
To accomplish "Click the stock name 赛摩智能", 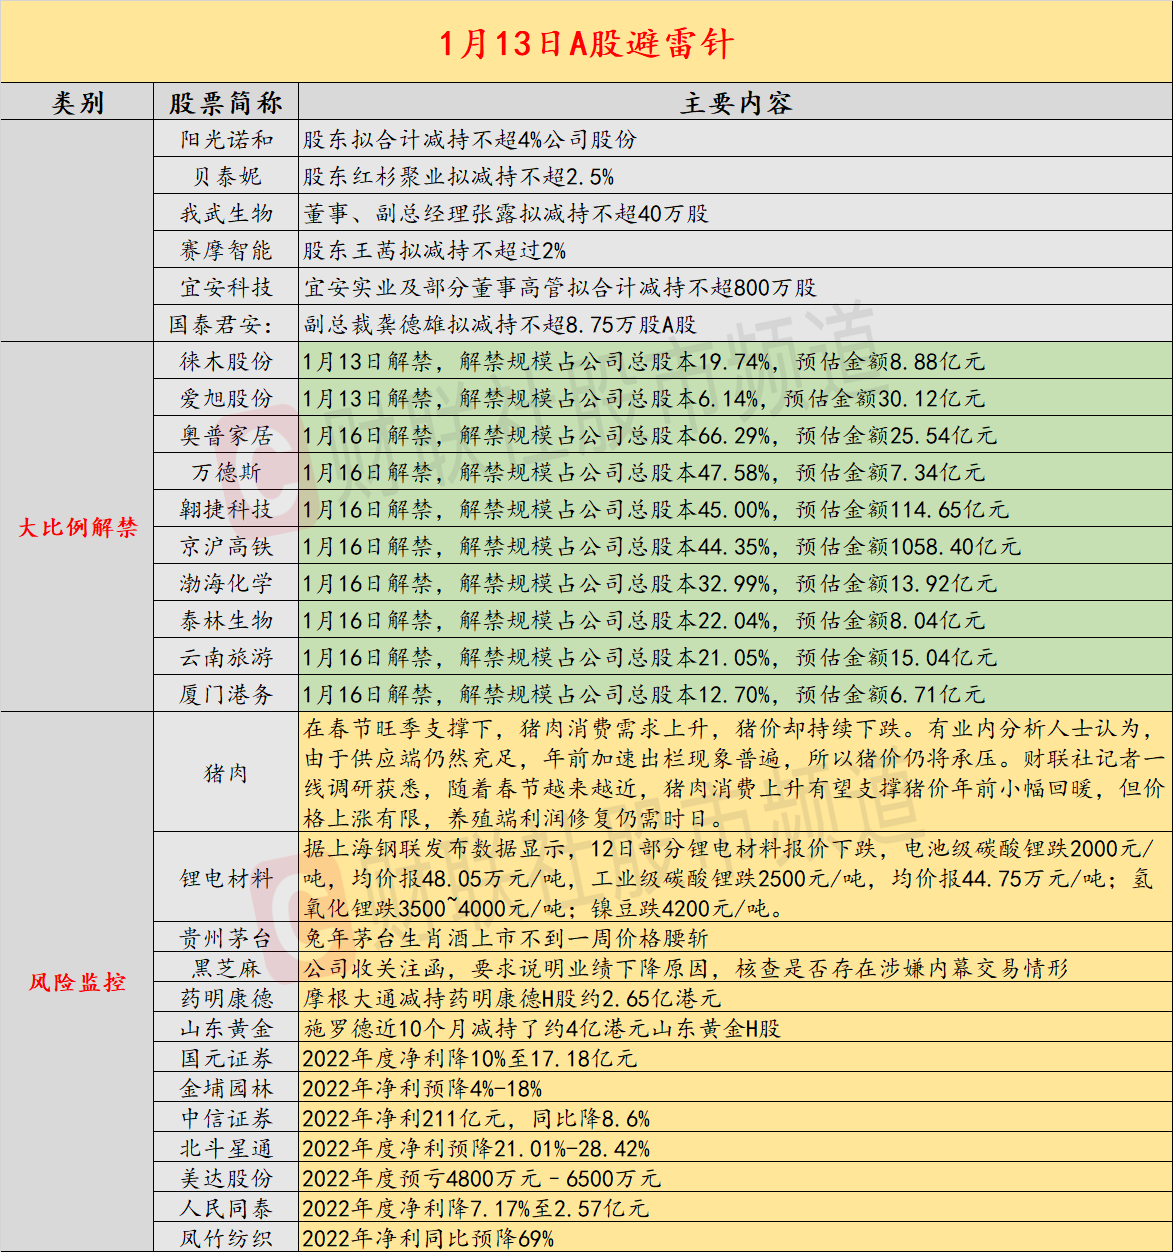I will click(226, 250).
